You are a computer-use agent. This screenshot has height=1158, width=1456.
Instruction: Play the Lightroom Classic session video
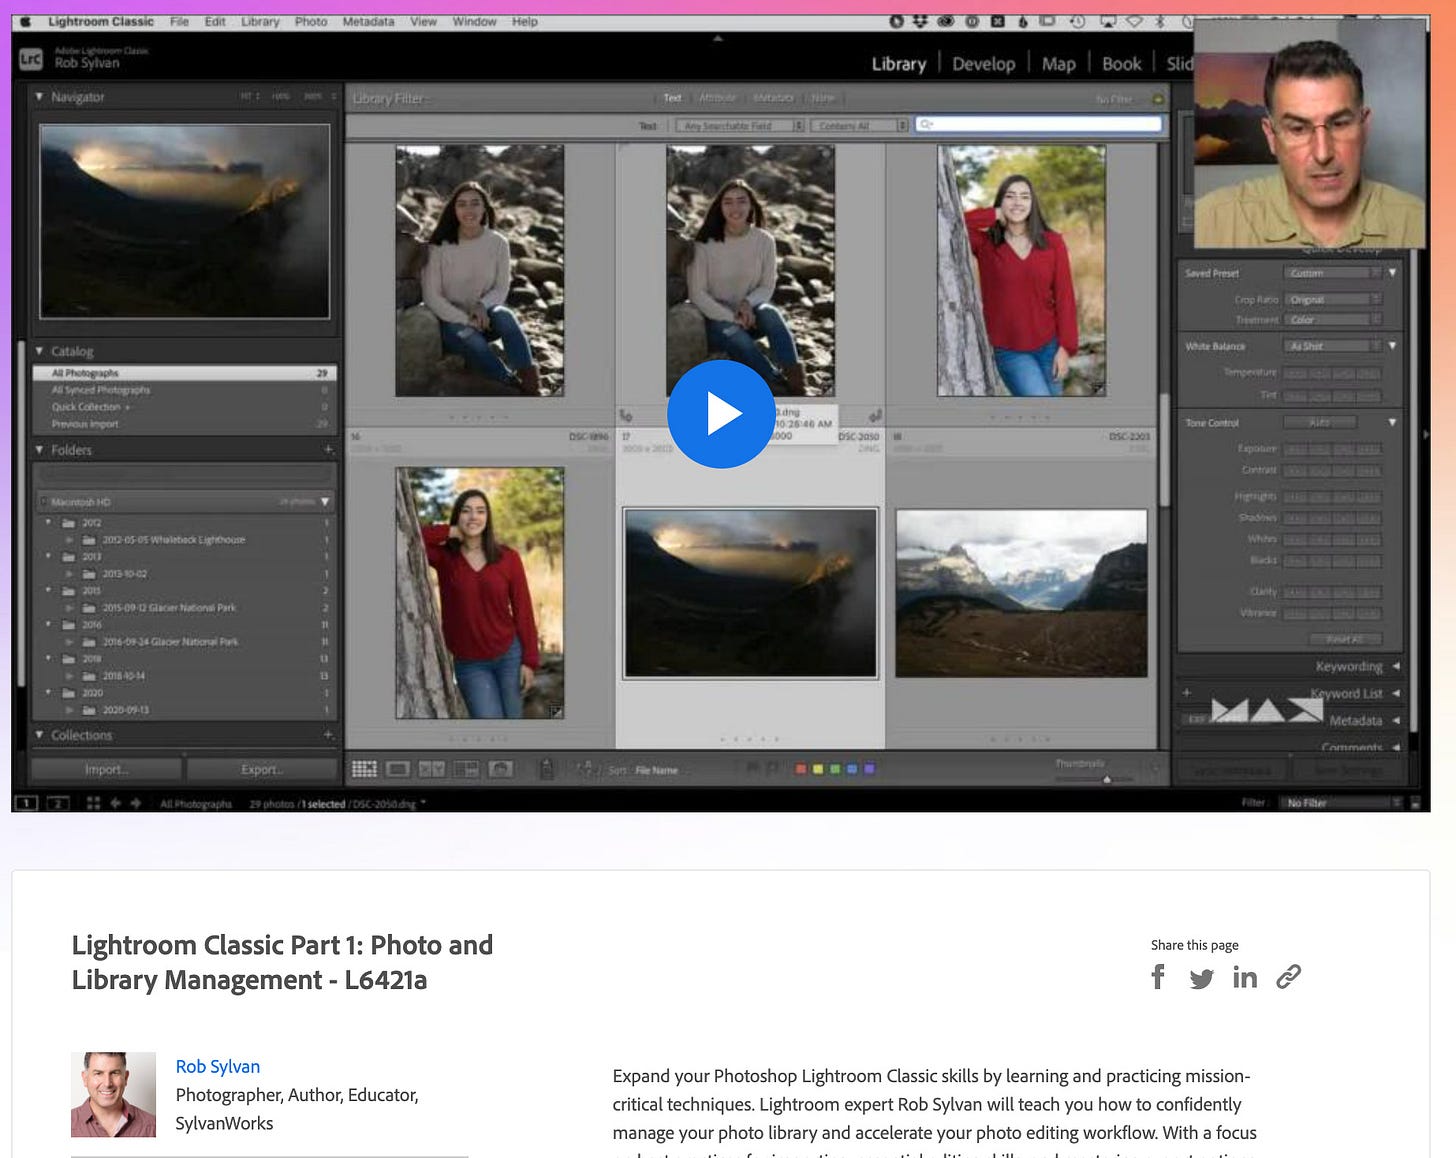pyautogui.click(x=721, y=413)
